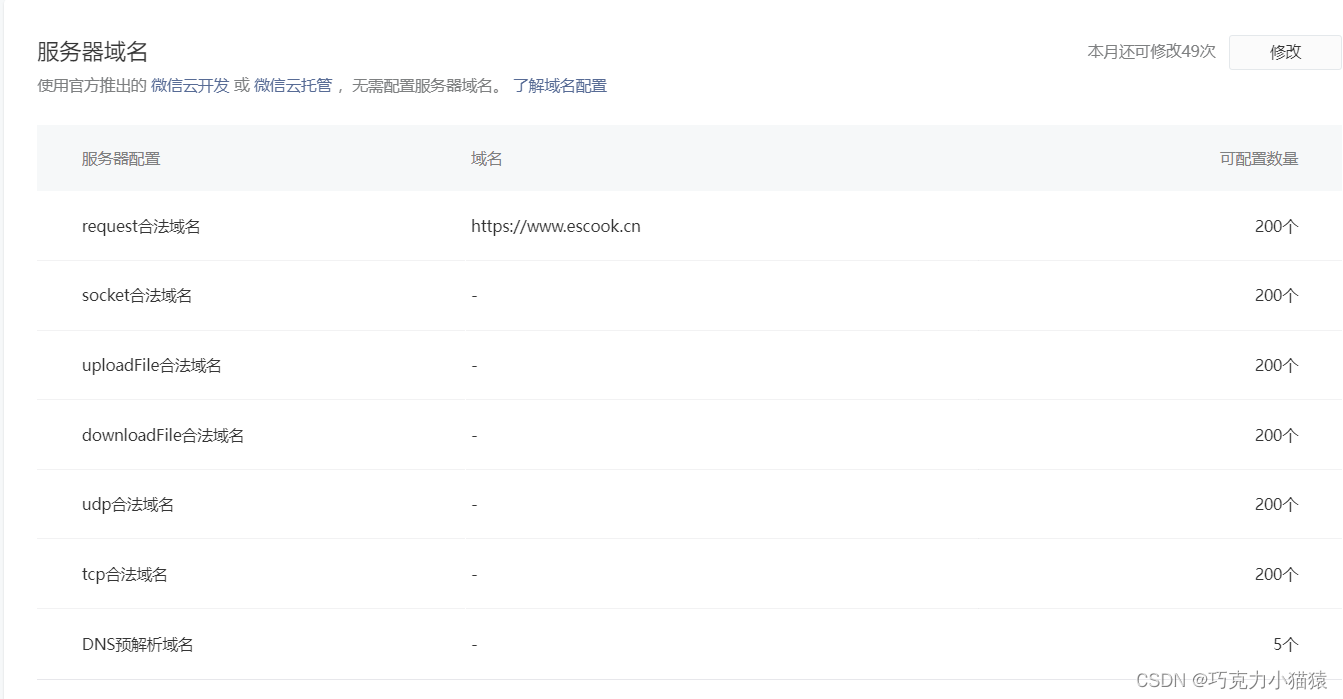Select the tcp合法域名 row
1343x699 pixels.
click(125, 574)
